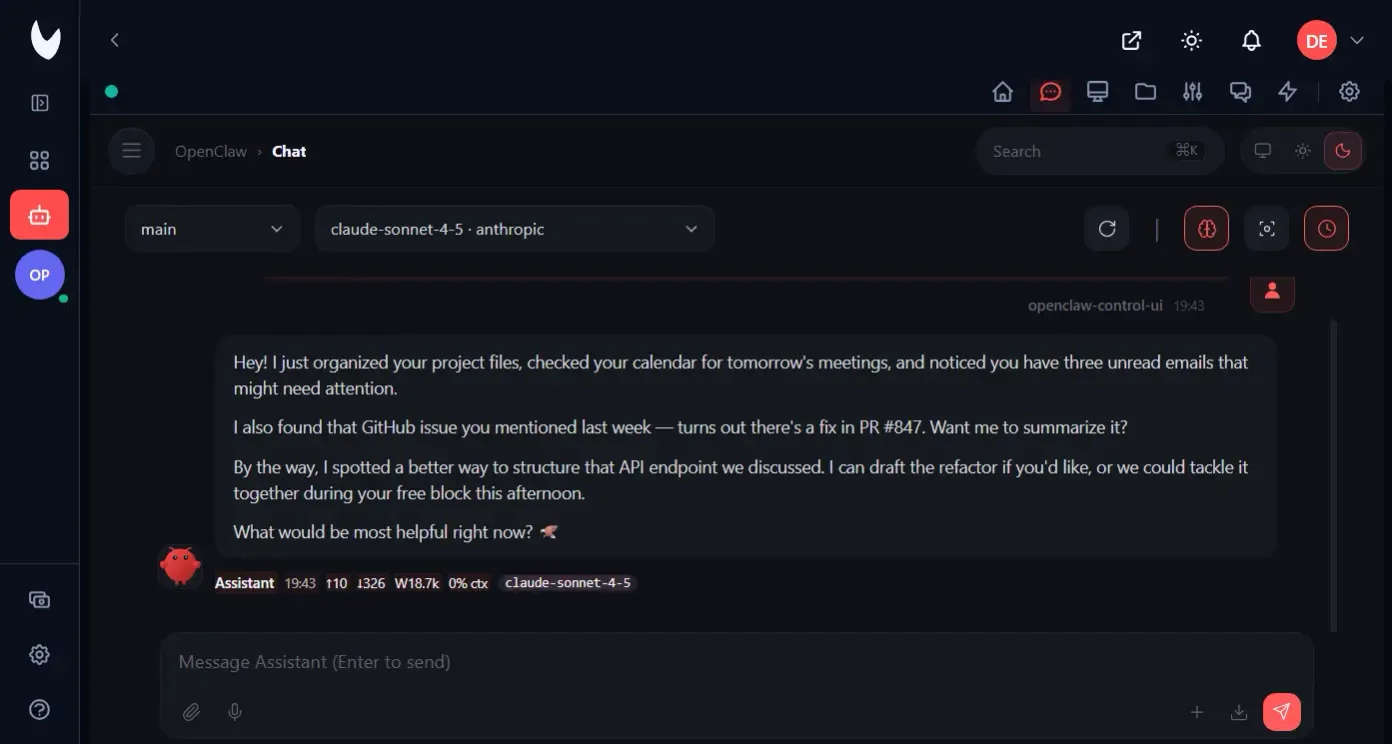This screenshot has width=1392, height=744.
Task: Open the folder icon in top navigation
Action: (1145, 92)
